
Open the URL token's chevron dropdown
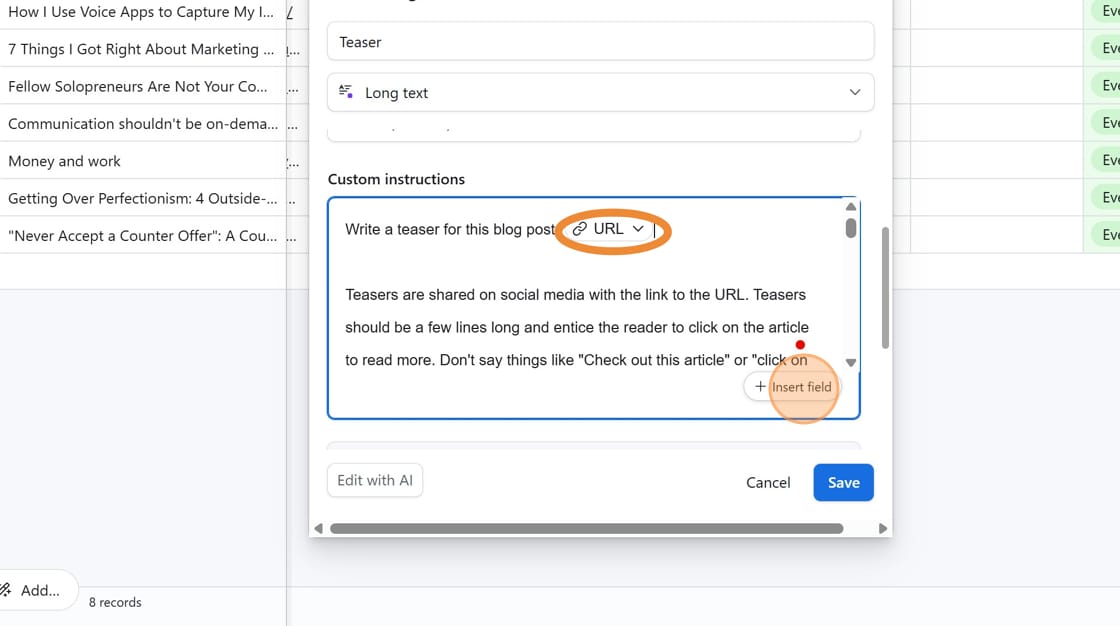638,228
